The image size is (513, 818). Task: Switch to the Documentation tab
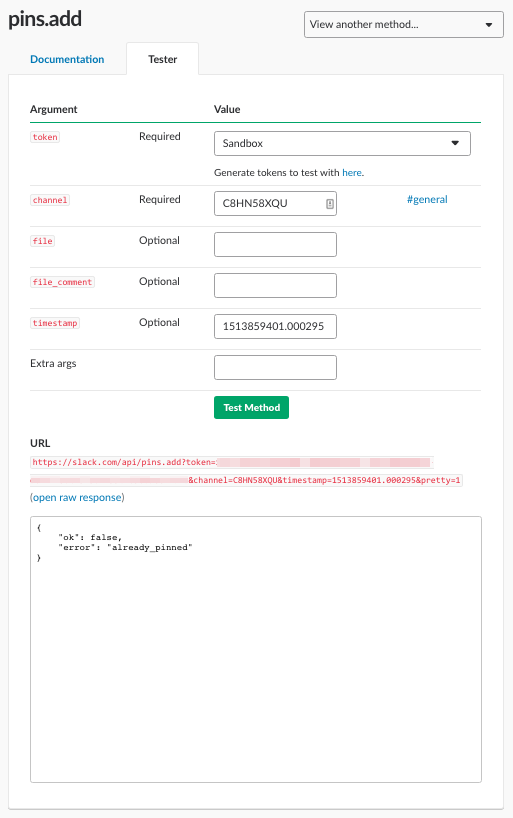pos(67,59)
